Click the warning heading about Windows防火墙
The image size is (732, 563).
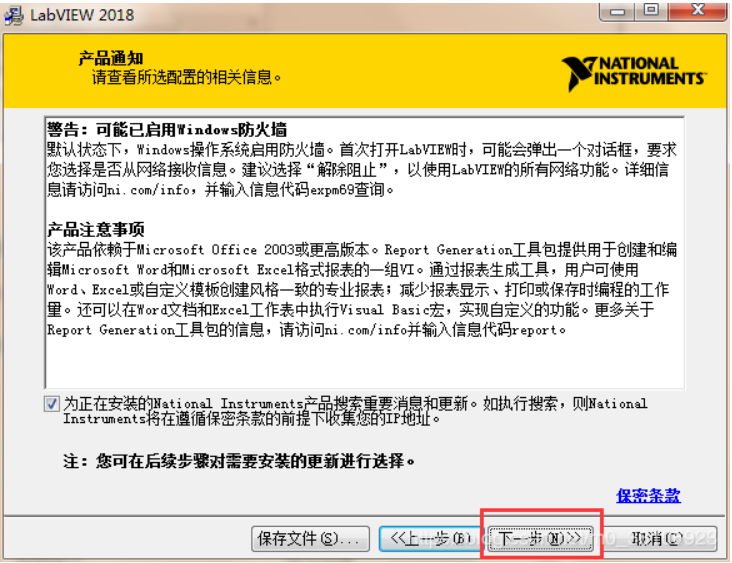(167, 129)
